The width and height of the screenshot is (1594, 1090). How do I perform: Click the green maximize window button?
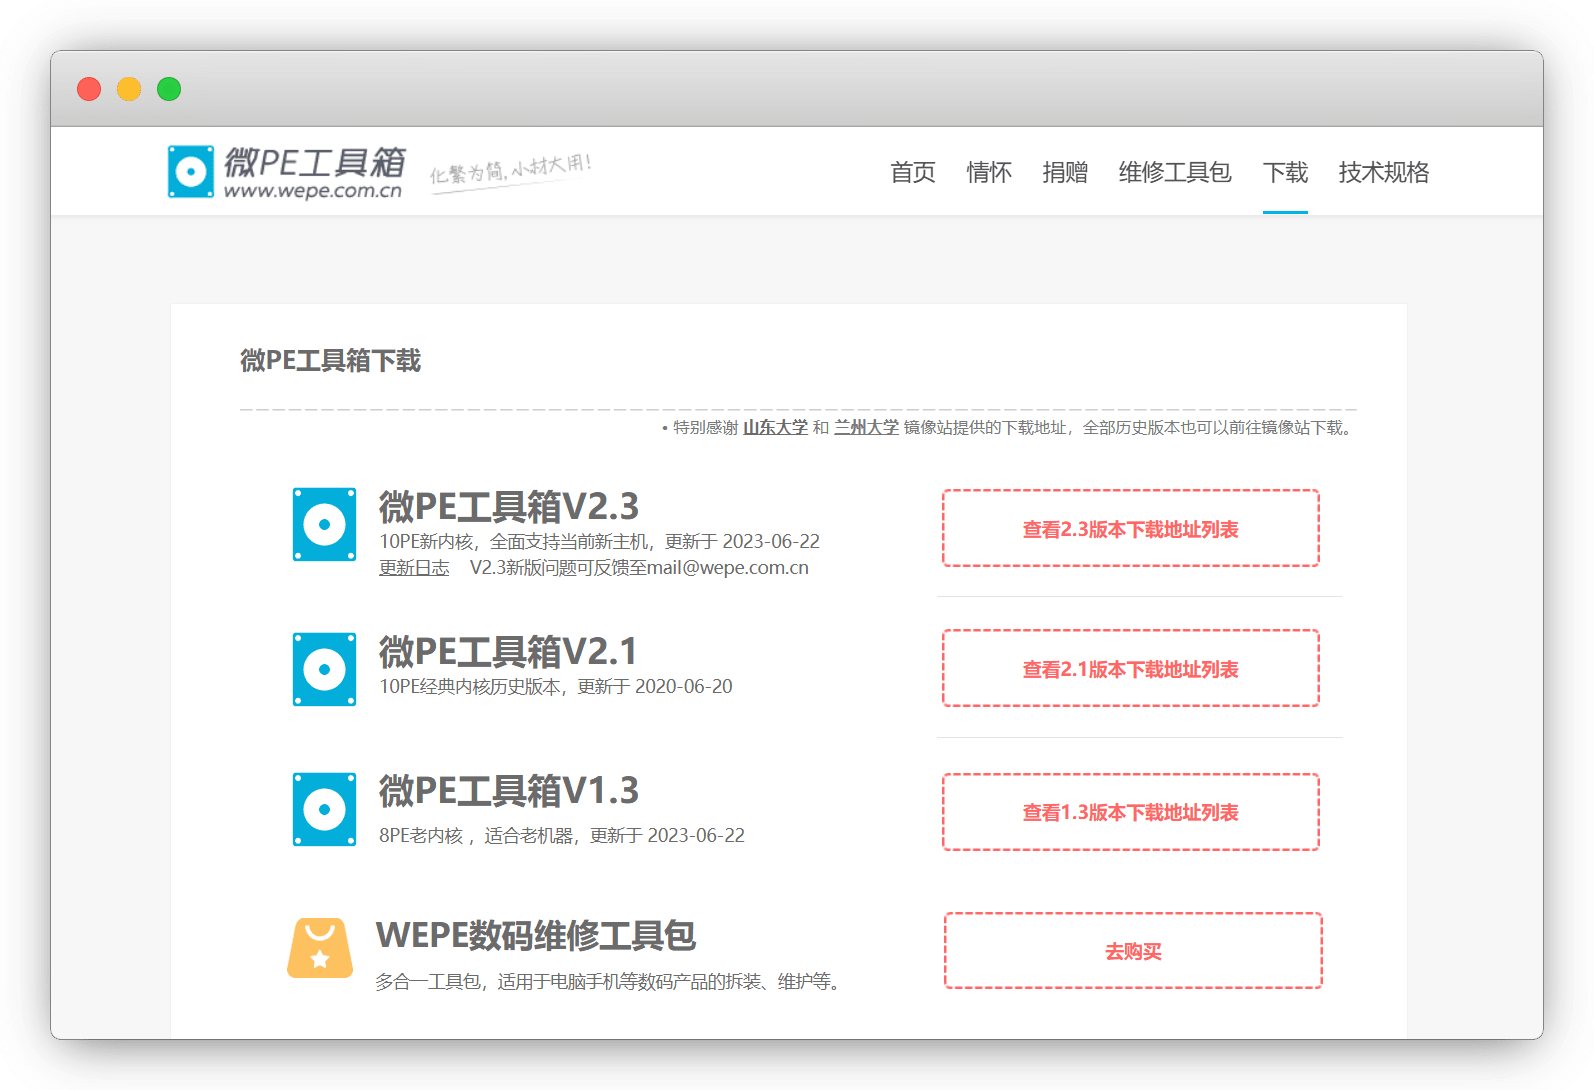[x=169, y=89]
